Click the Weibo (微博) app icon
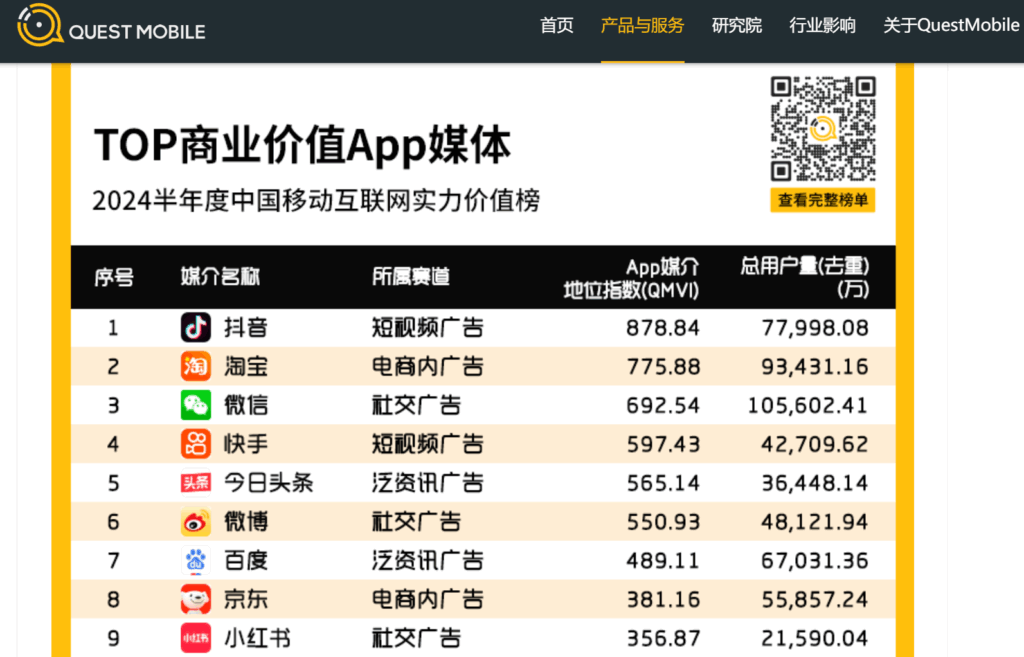 pos(196,522)
